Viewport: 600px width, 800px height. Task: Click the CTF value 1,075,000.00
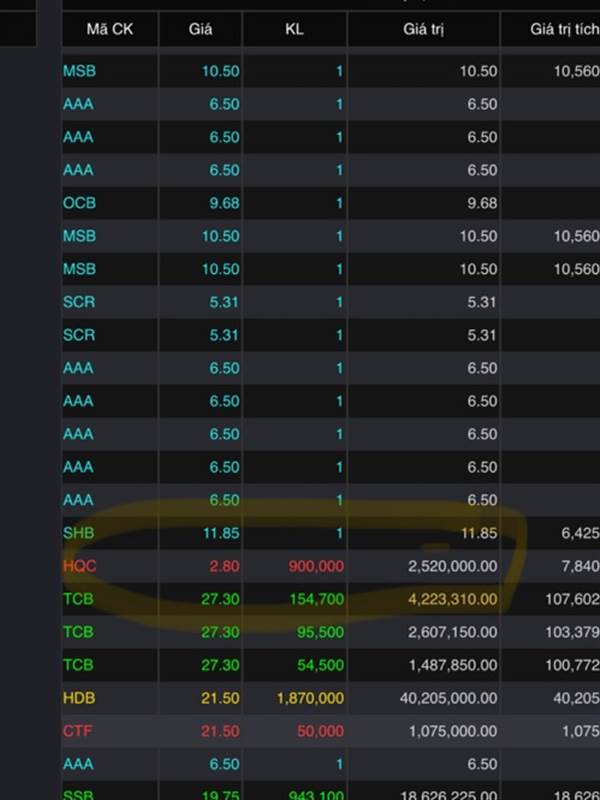[453, 731]
